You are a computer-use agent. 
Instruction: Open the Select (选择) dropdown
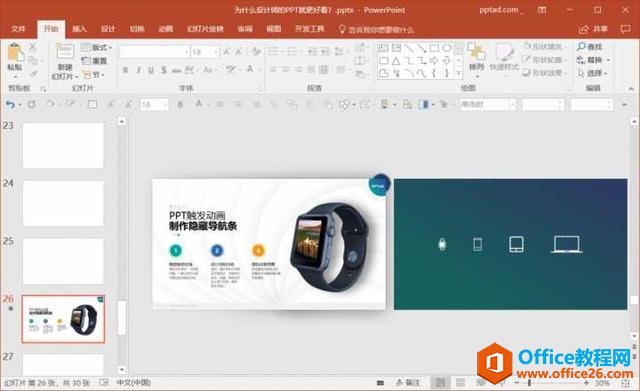[x=593, y=73]
